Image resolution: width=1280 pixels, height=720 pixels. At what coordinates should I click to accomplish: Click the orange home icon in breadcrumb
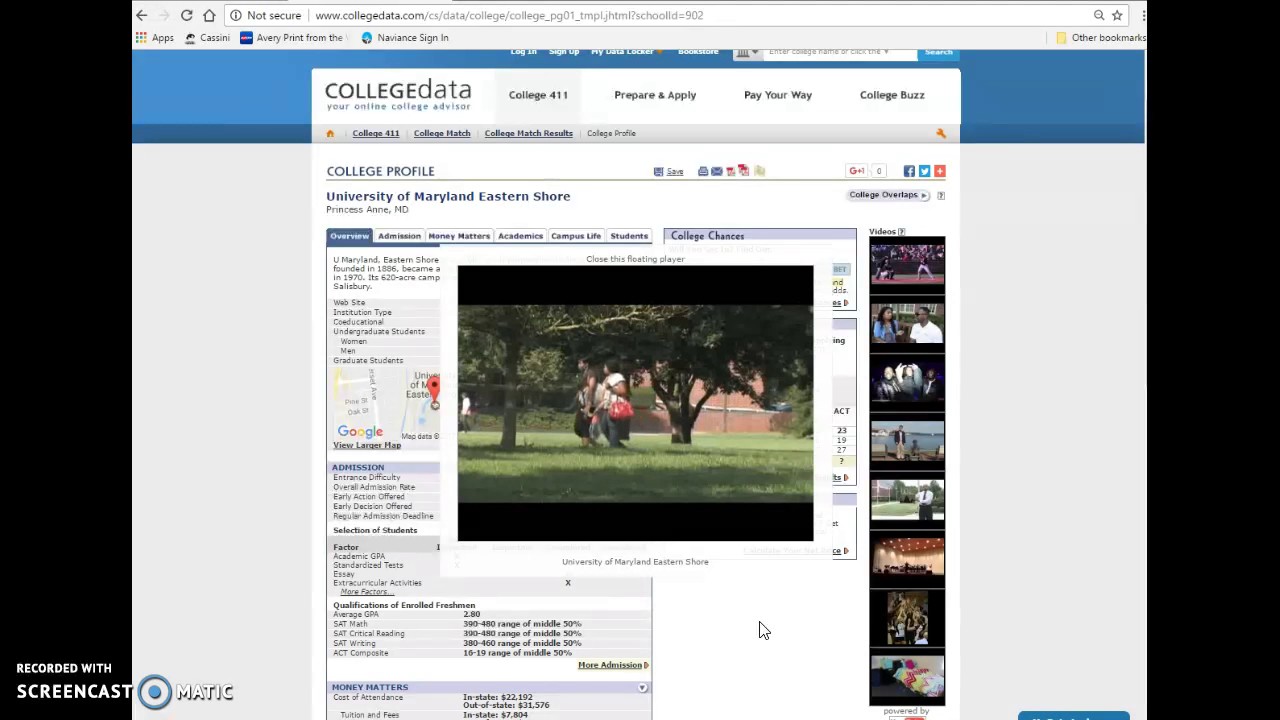330,133
